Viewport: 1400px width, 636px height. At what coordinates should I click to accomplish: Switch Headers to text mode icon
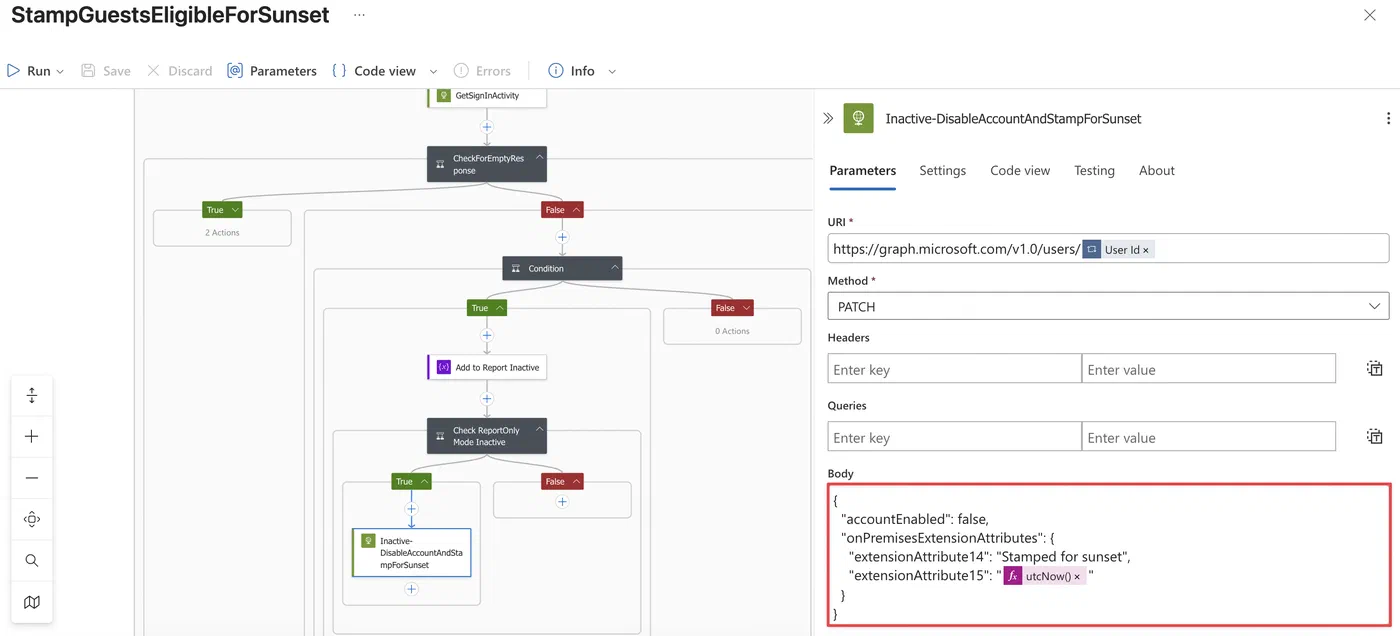click(x=1375, y=369)
